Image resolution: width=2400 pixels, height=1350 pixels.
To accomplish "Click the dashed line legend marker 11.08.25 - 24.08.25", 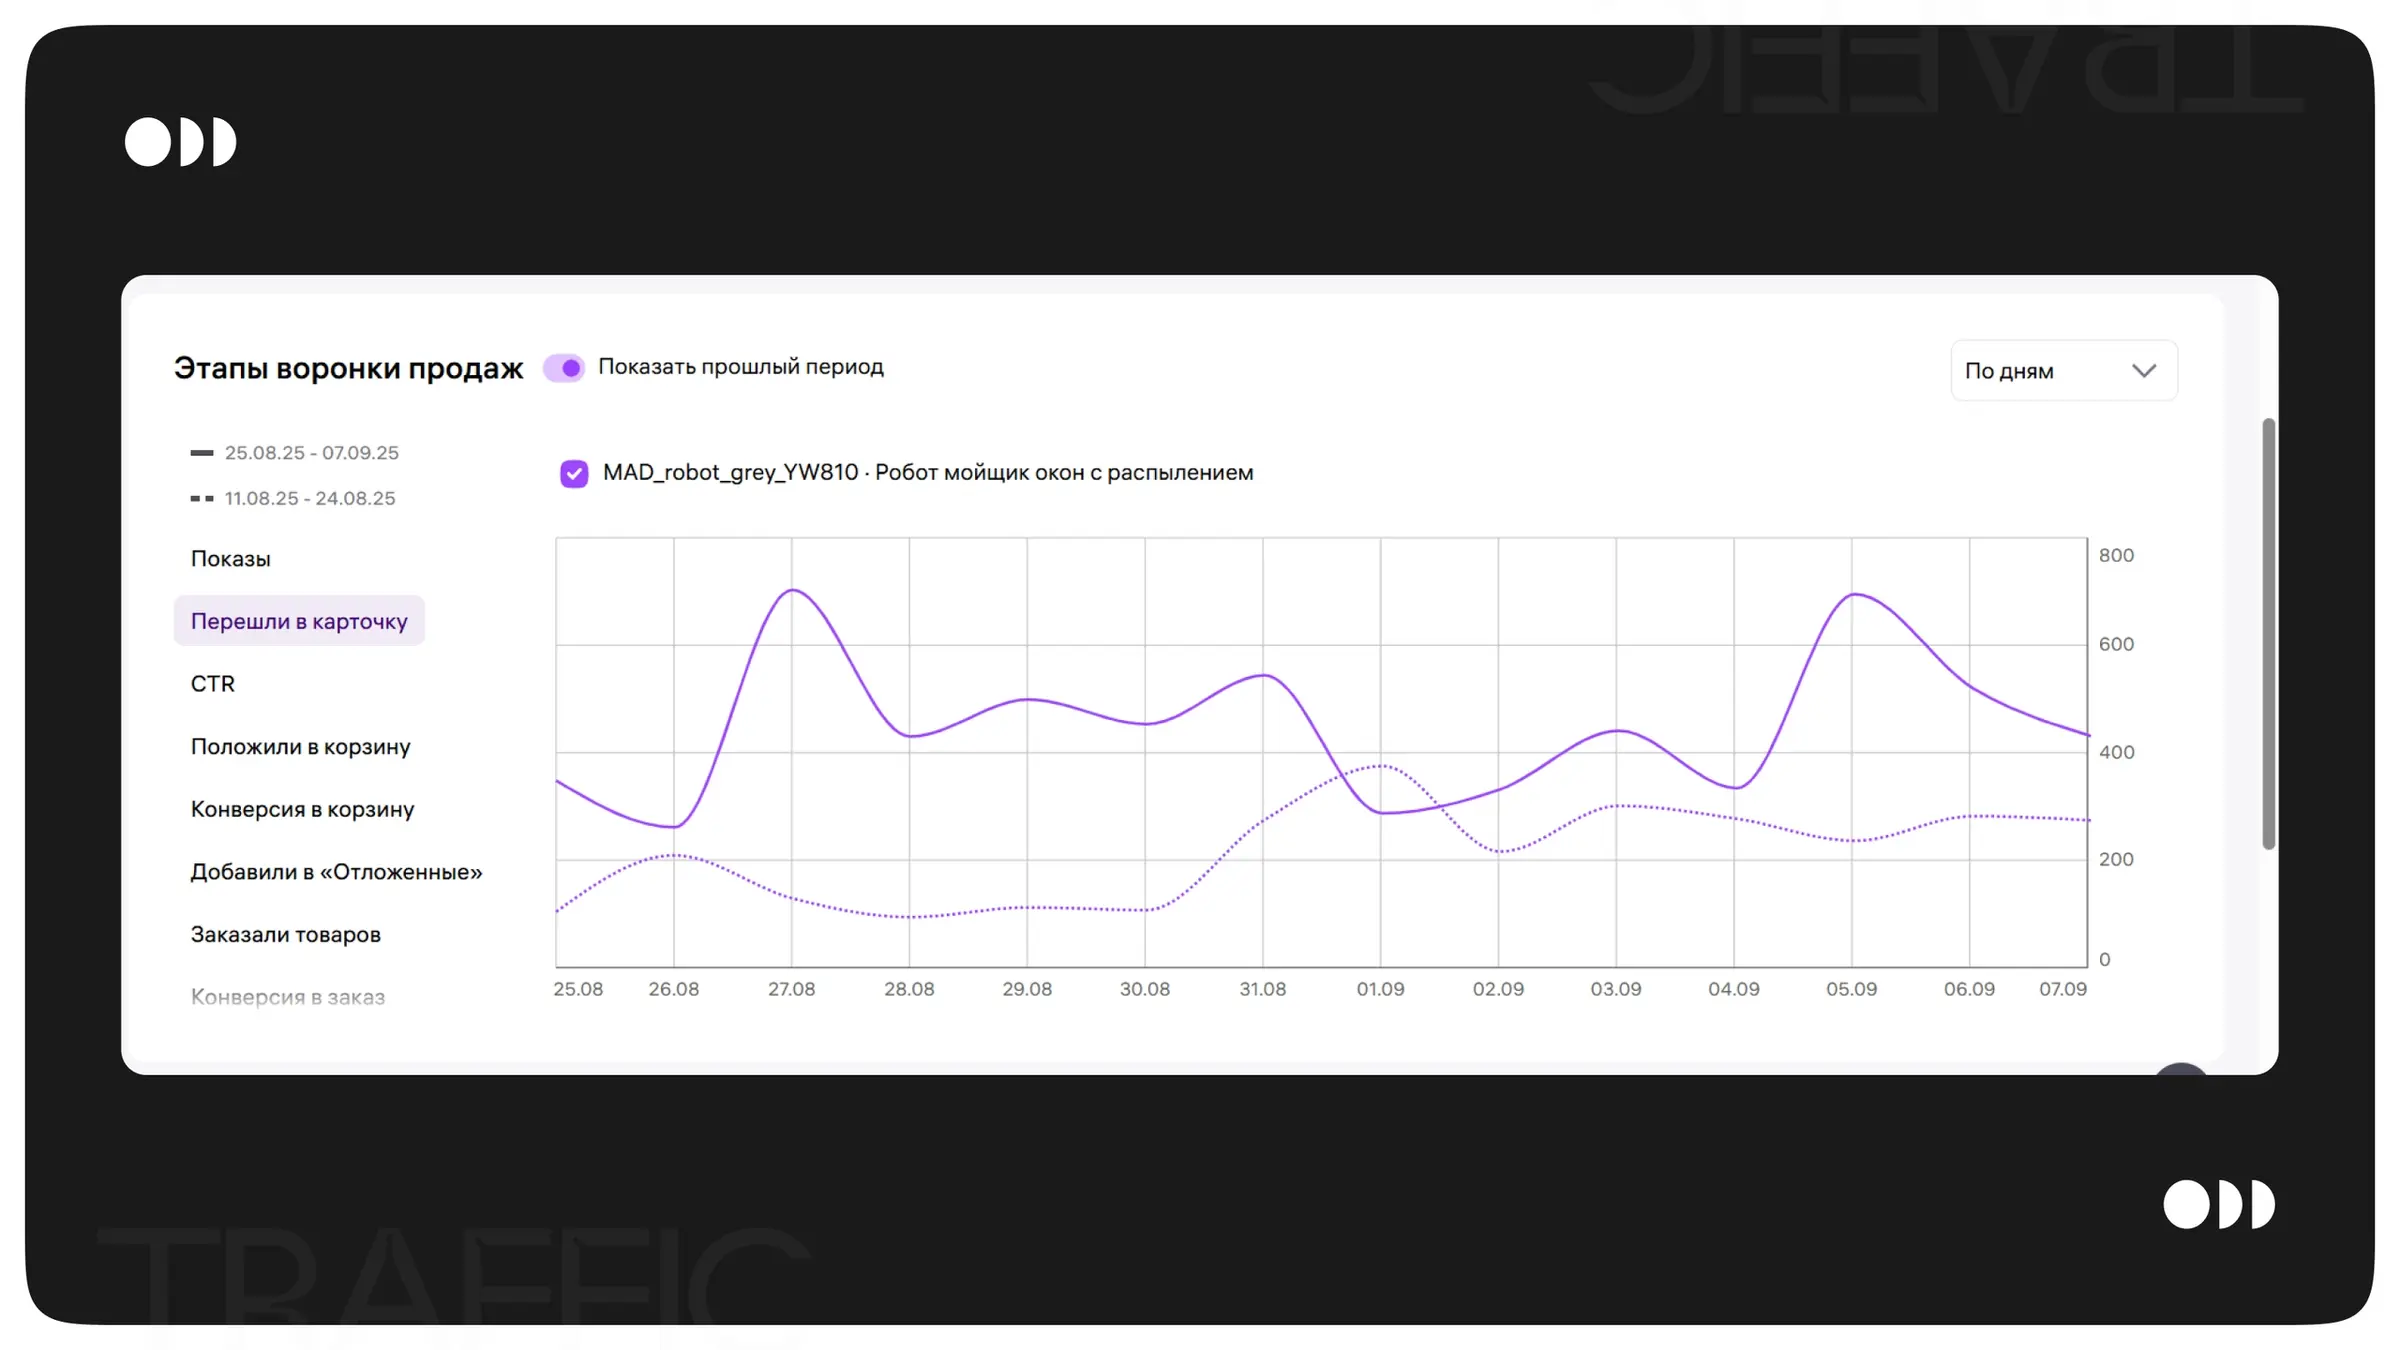I will [x=202, y=498].
